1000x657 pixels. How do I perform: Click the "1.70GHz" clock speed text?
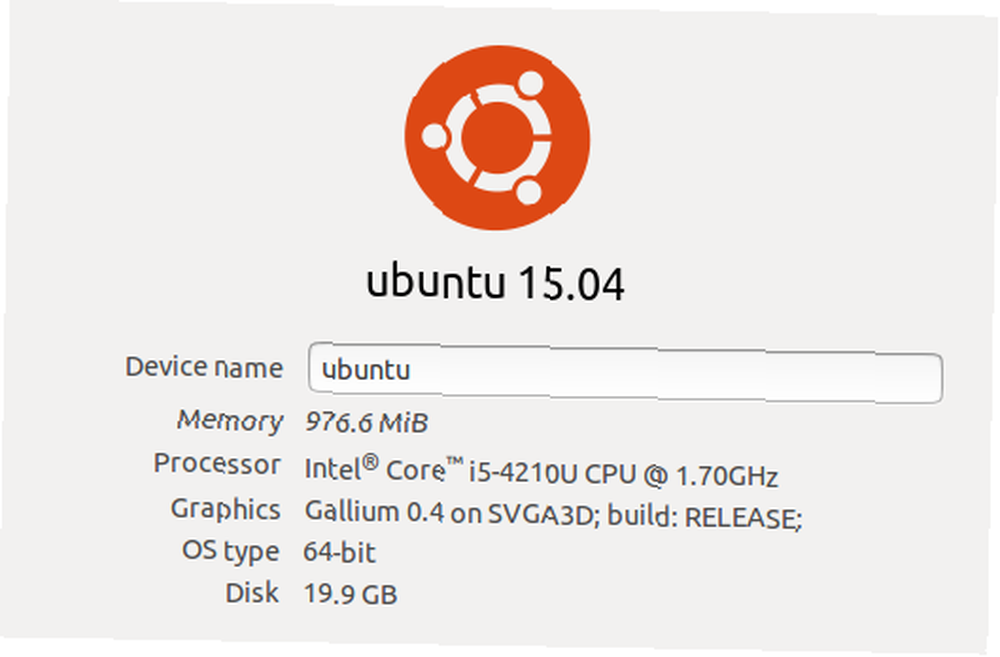coord(727,476)
